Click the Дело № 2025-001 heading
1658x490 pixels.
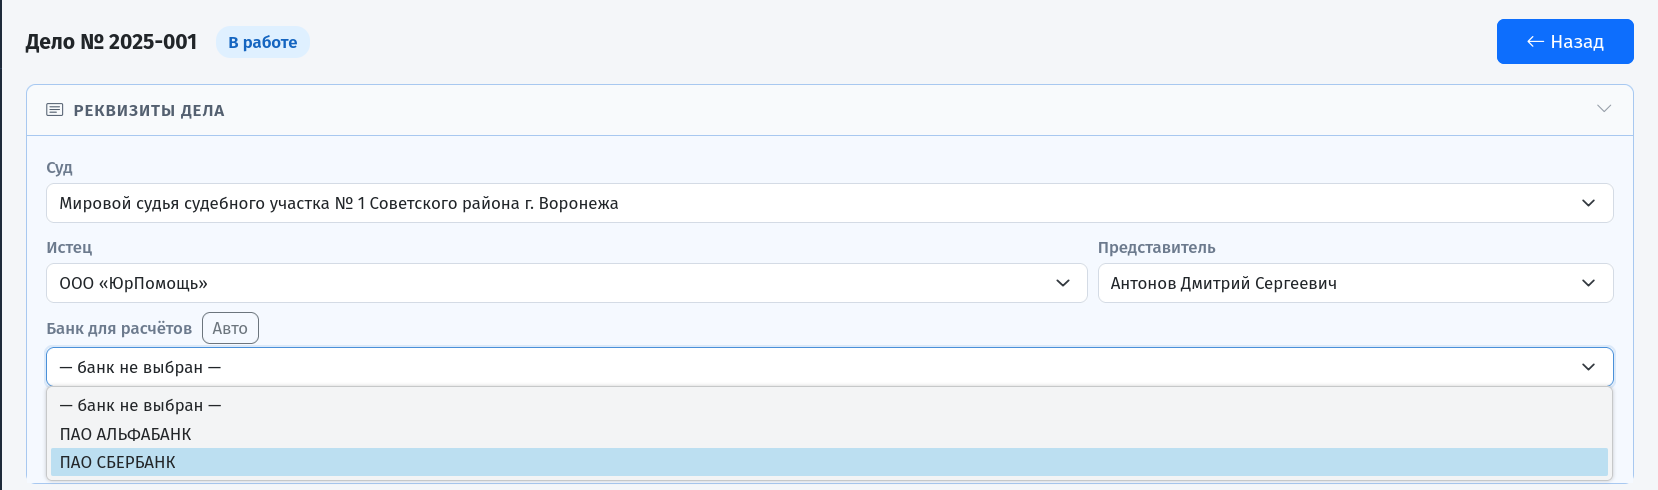(x=112, y=42)
